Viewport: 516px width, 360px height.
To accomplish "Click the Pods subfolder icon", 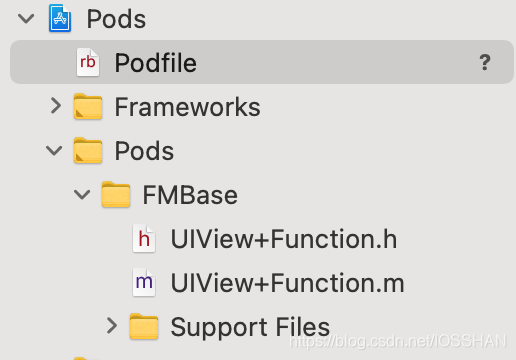I will [88, 150].
